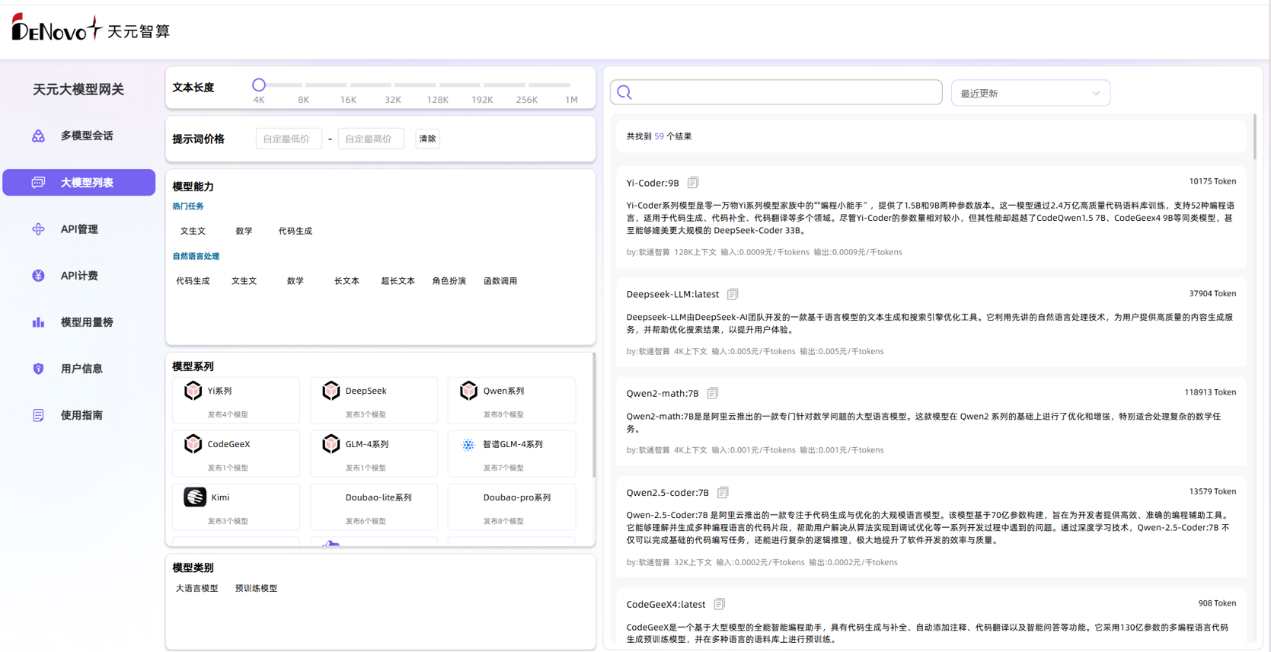Image resolution: width=1271 pixels, height=652 pixels.
Task: Switch to the 大模型列表 section
Action: pyautogui.click(x=79, y=182)
